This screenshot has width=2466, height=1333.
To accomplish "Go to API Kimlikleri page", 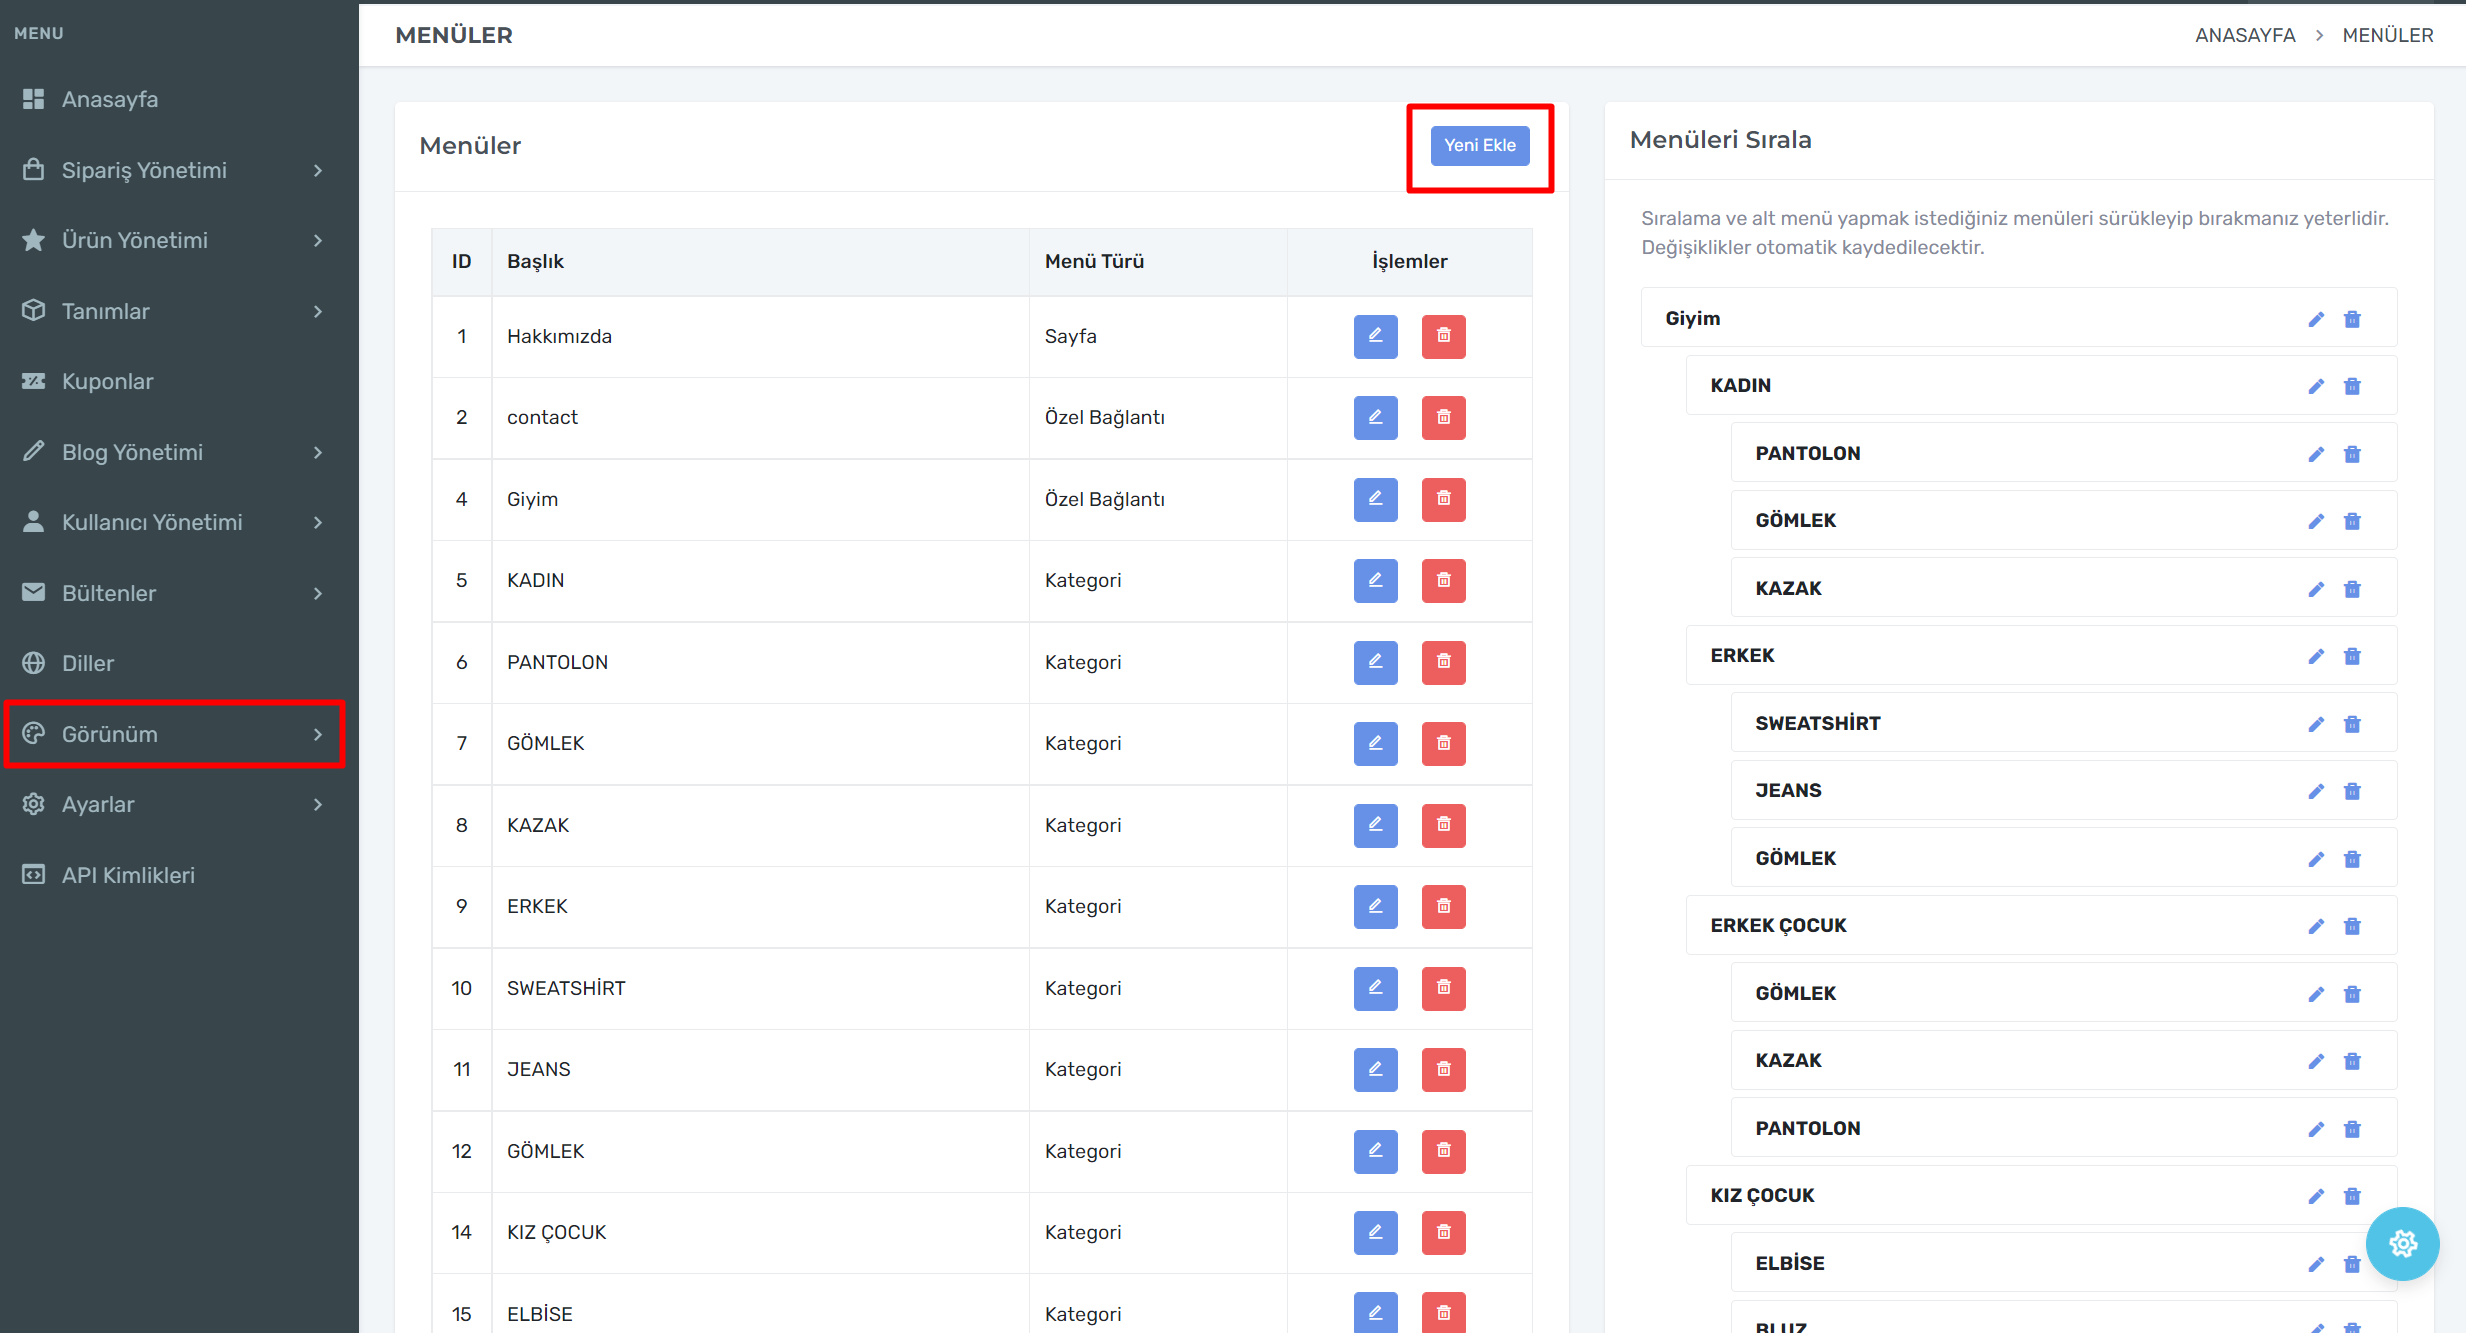I will click(x=128, y=875).
